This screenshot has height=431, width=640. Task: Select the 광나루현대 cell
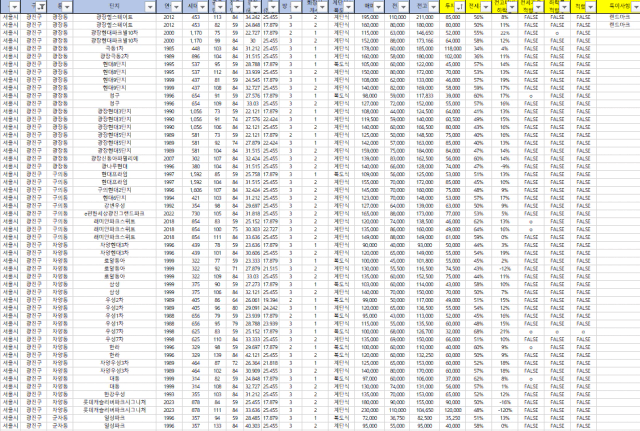tap(115, 167)
